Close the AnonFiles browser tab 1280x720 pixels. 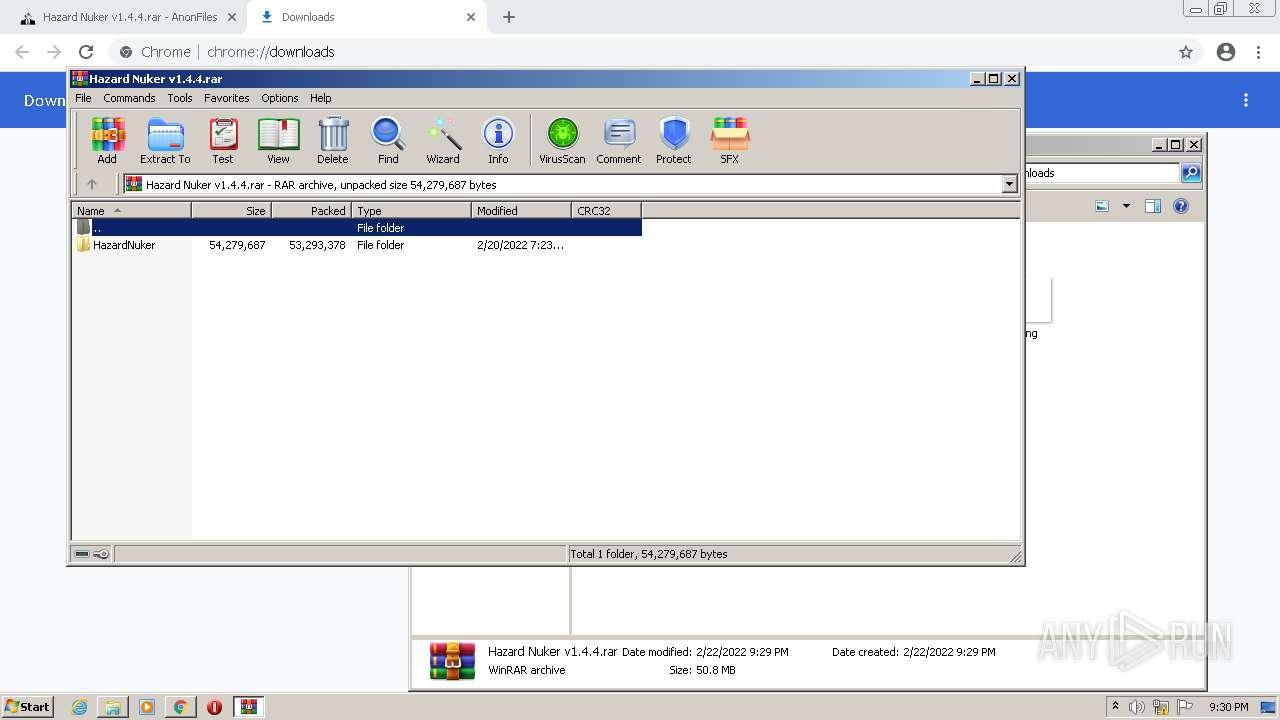pos(231,17)
